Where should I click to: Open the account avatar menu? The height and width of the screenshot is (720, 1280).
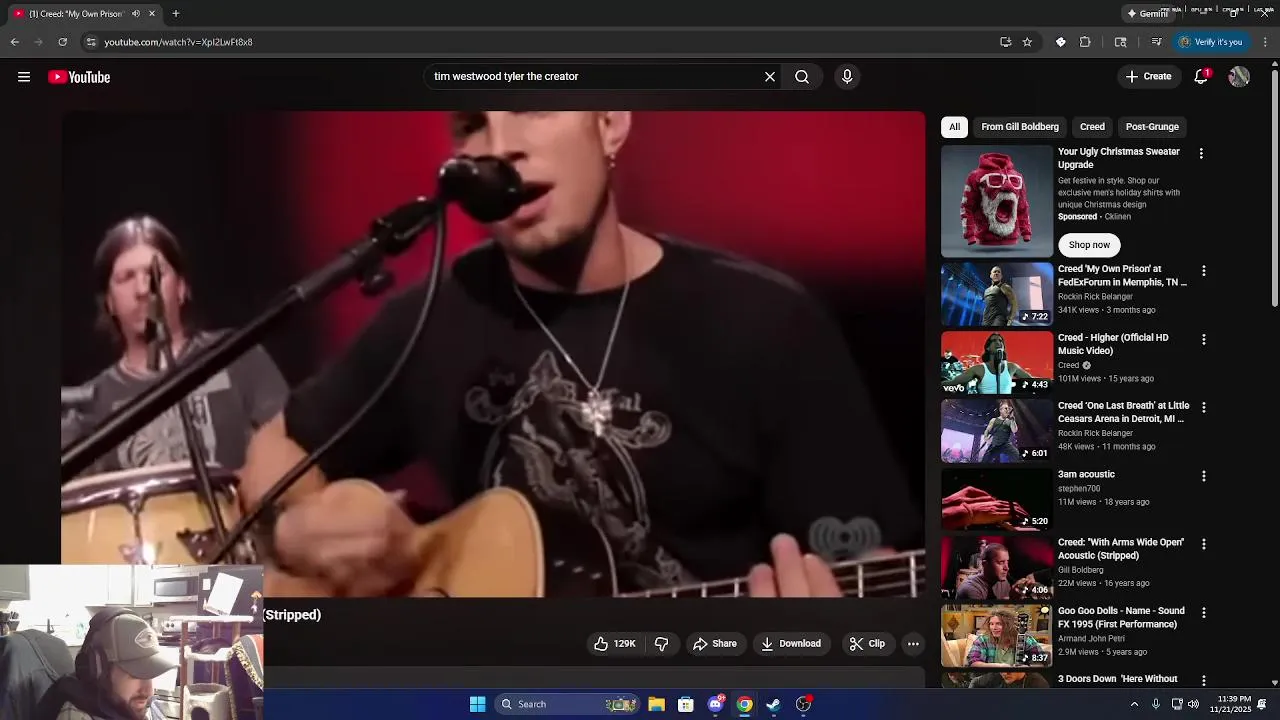[x=1239, y=77]
